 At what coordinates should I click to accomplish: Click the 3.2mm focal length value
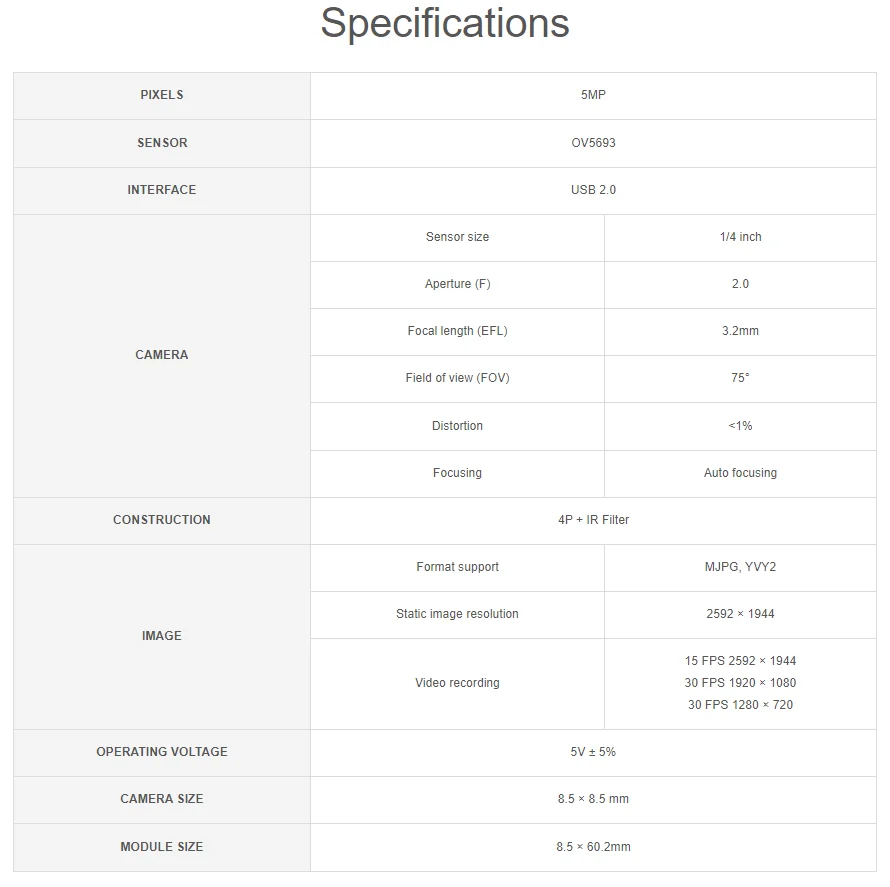(x=740, y=331)
